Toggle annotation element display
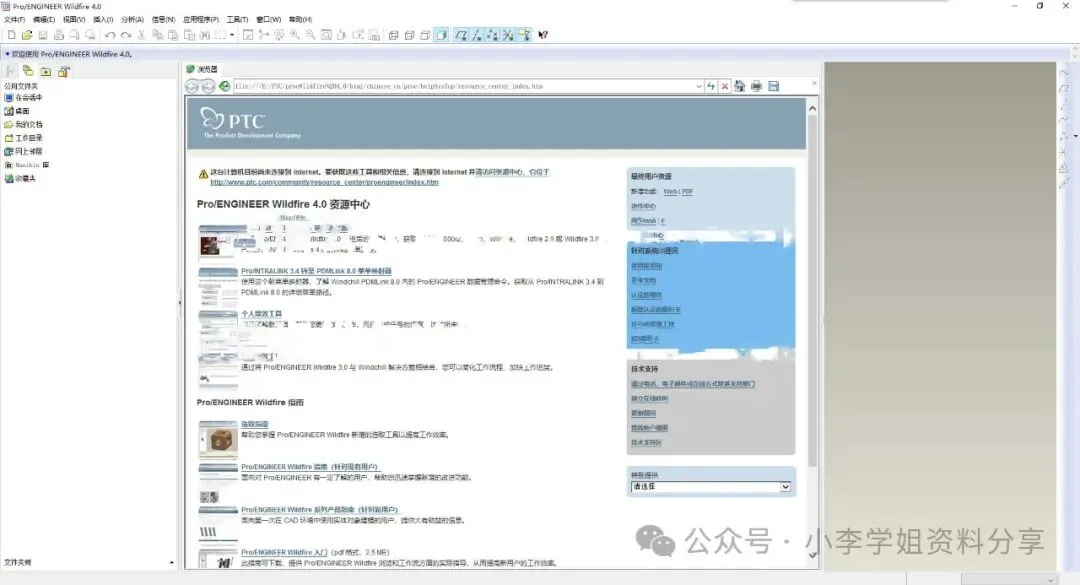The width and height of the screenshot is (1080, 585). [524, 34]
